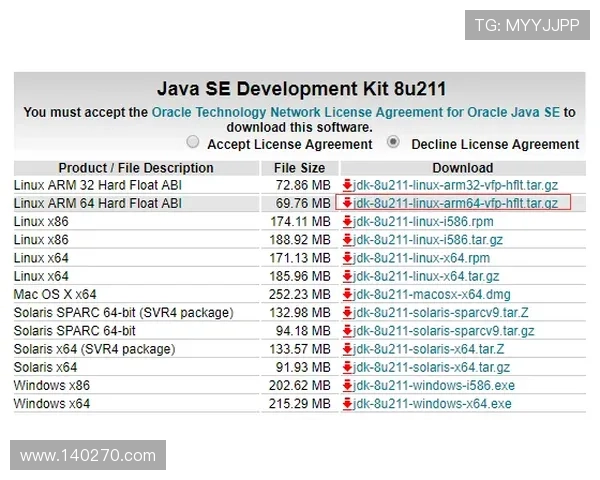Click the Product / File Description column header

tap(136, 168)
